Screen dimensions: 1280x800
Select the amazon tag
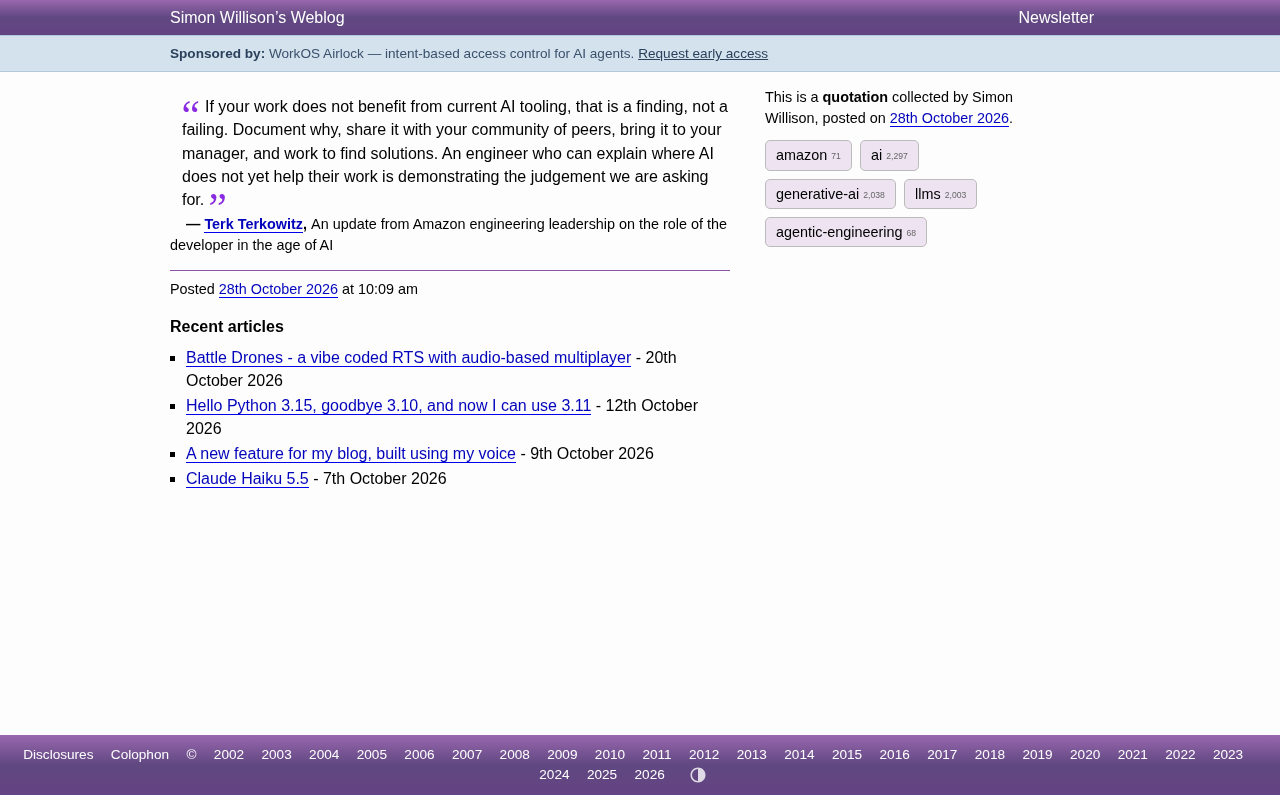tap(808, 155)
